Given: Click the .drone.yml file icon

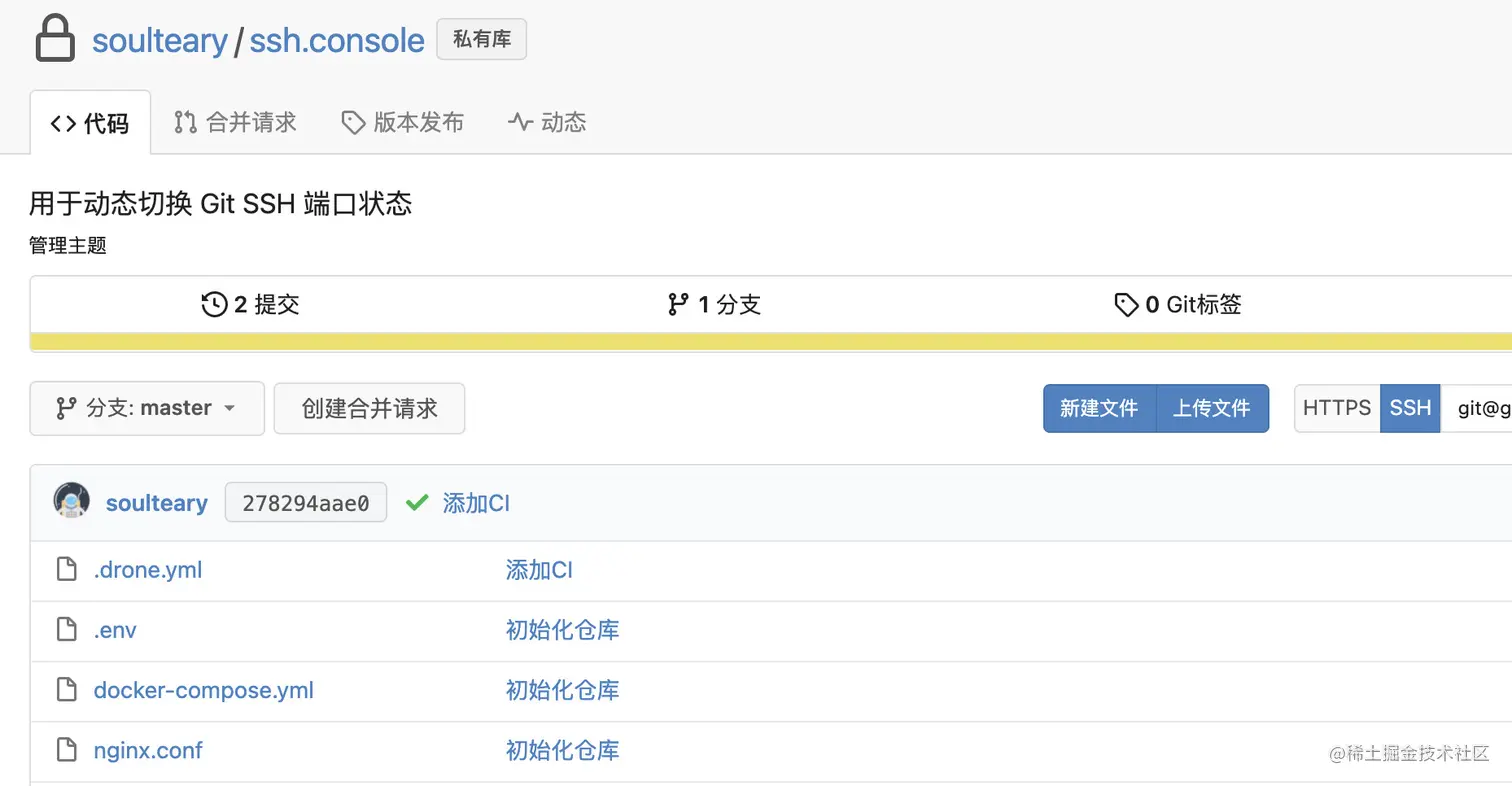Looking at the screenshot, I should point(66,570).
